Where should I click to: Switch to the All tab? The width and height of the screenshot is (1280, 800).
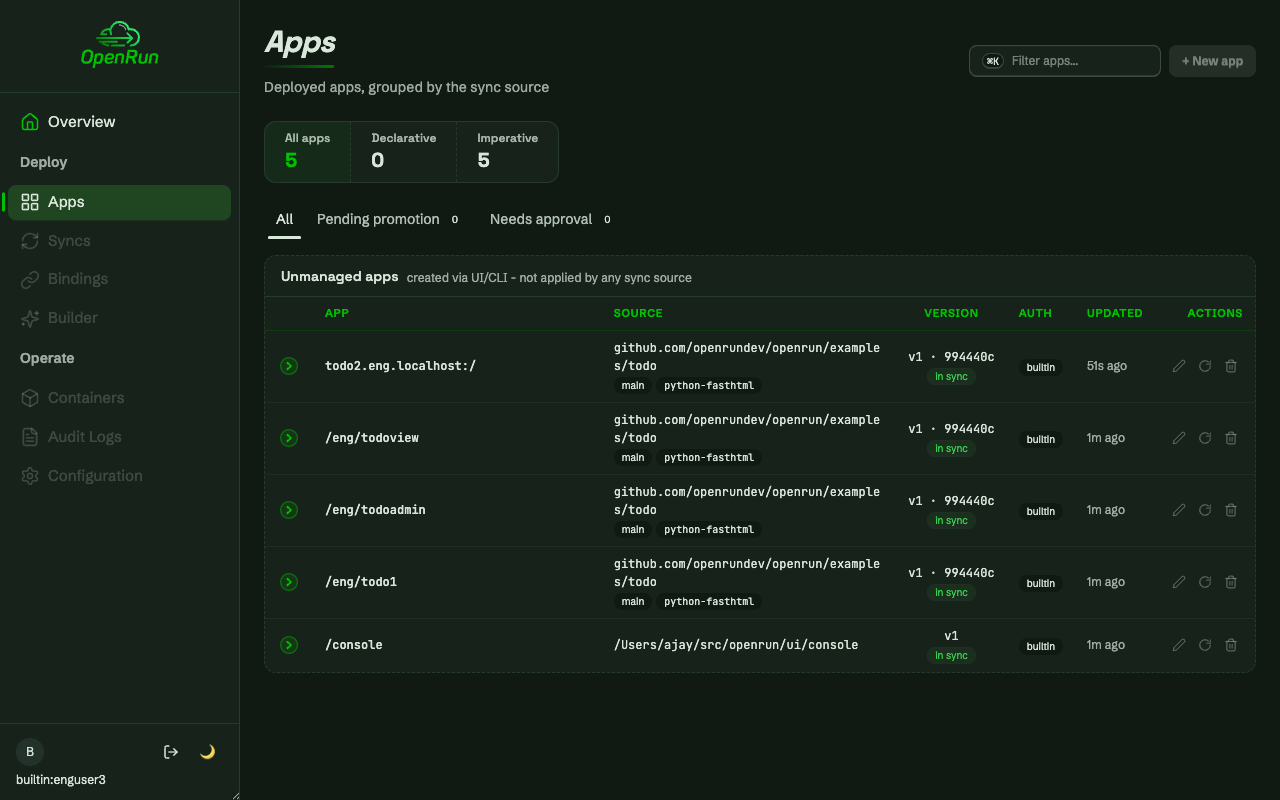click(x=285, y=220)
